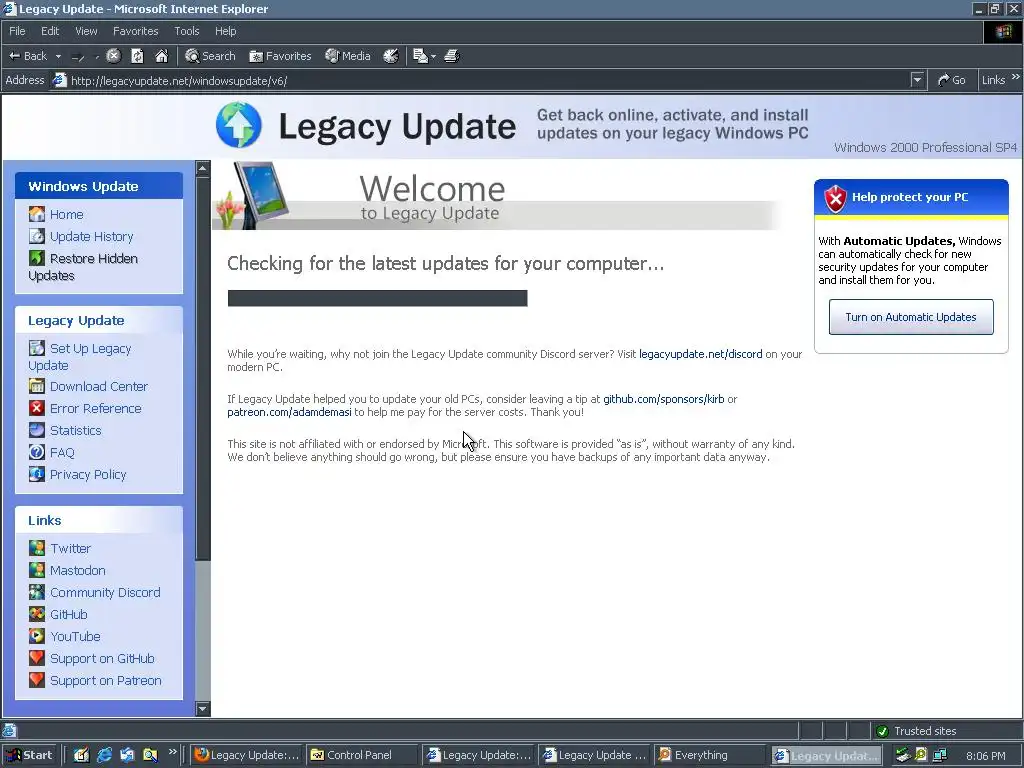Click the Twitter link icon

click(x=37, y=548)
